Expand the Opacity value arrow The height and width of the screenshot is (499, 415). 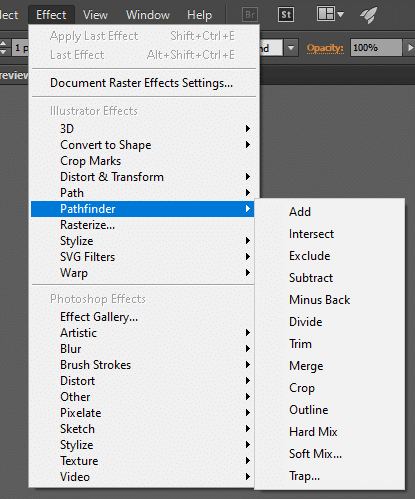[410, 48]
